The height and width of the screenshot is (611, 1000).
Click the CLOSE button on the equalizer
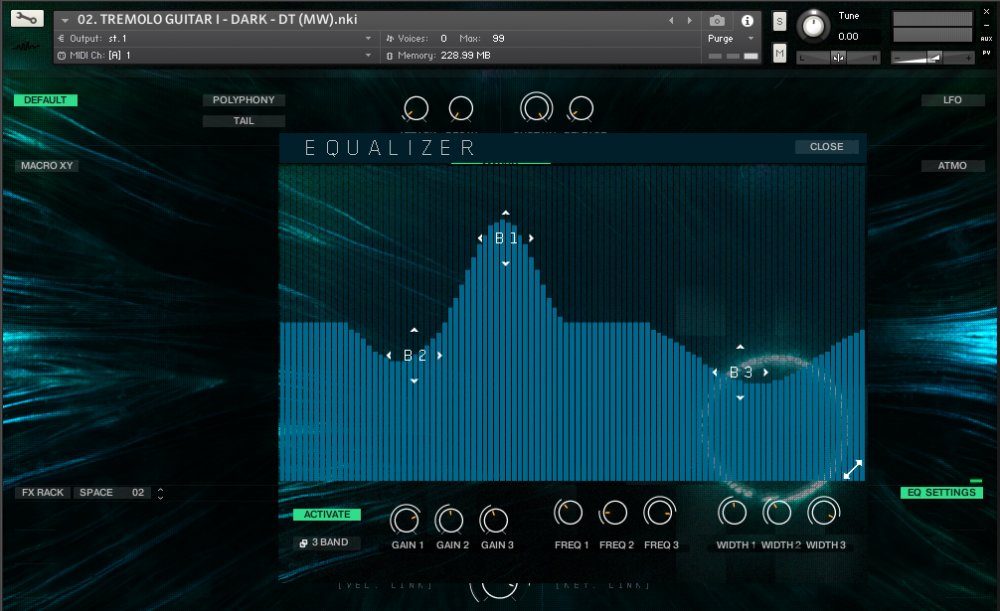(x=825, y=146)
